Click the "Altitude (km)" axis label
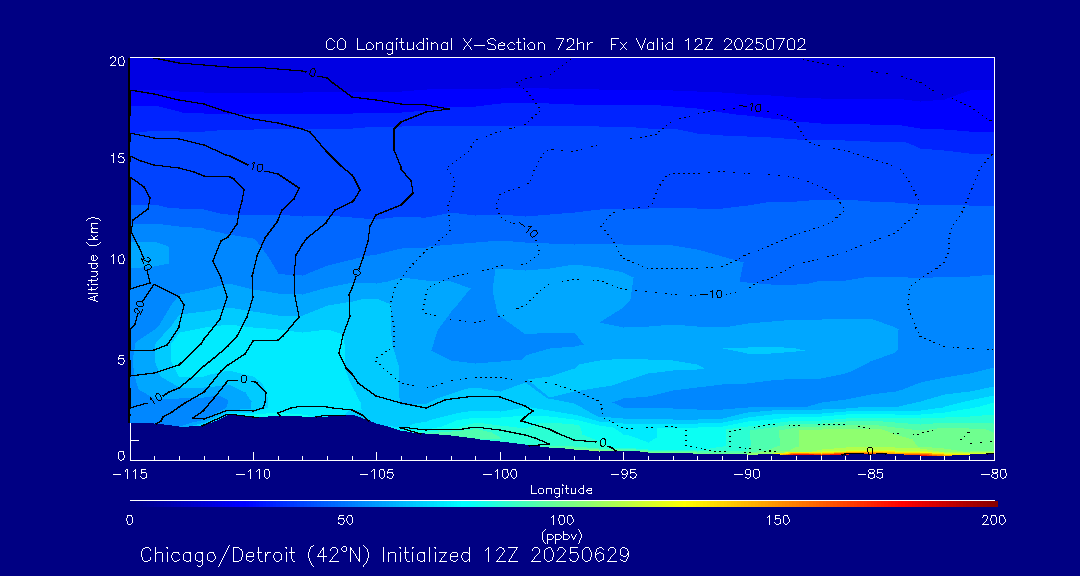Image resolution: width=1080 pixels, height=576 pixels. (93, 258)
